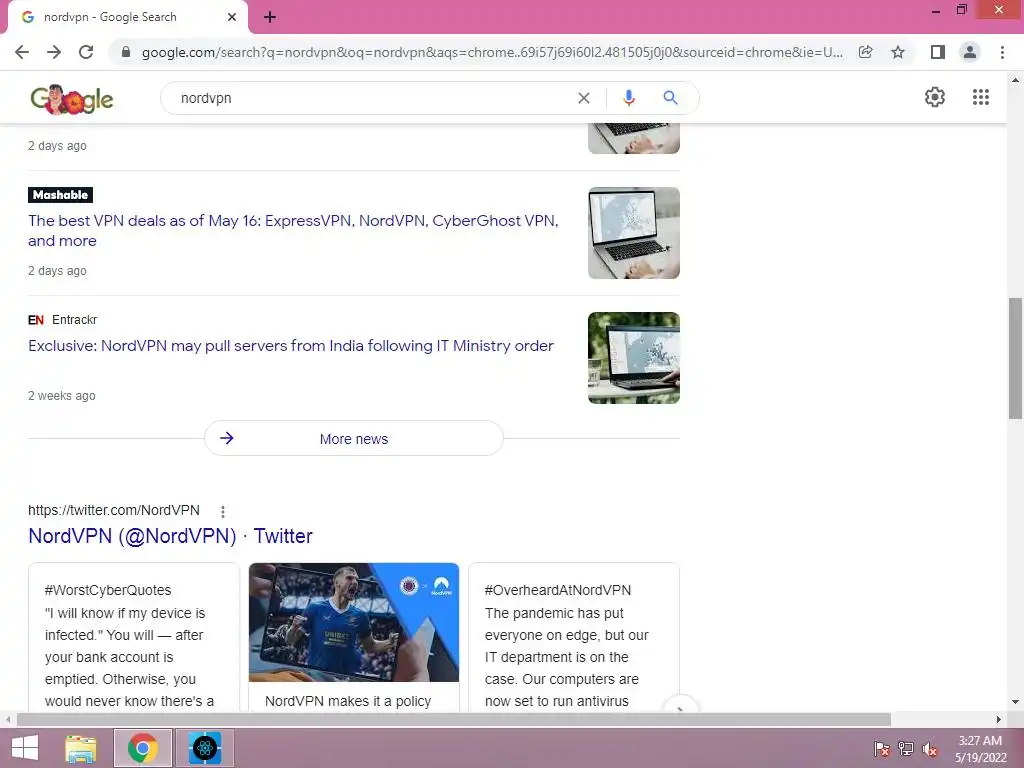
Task: Open network status tray icon
Action: (x=906, y=749)
